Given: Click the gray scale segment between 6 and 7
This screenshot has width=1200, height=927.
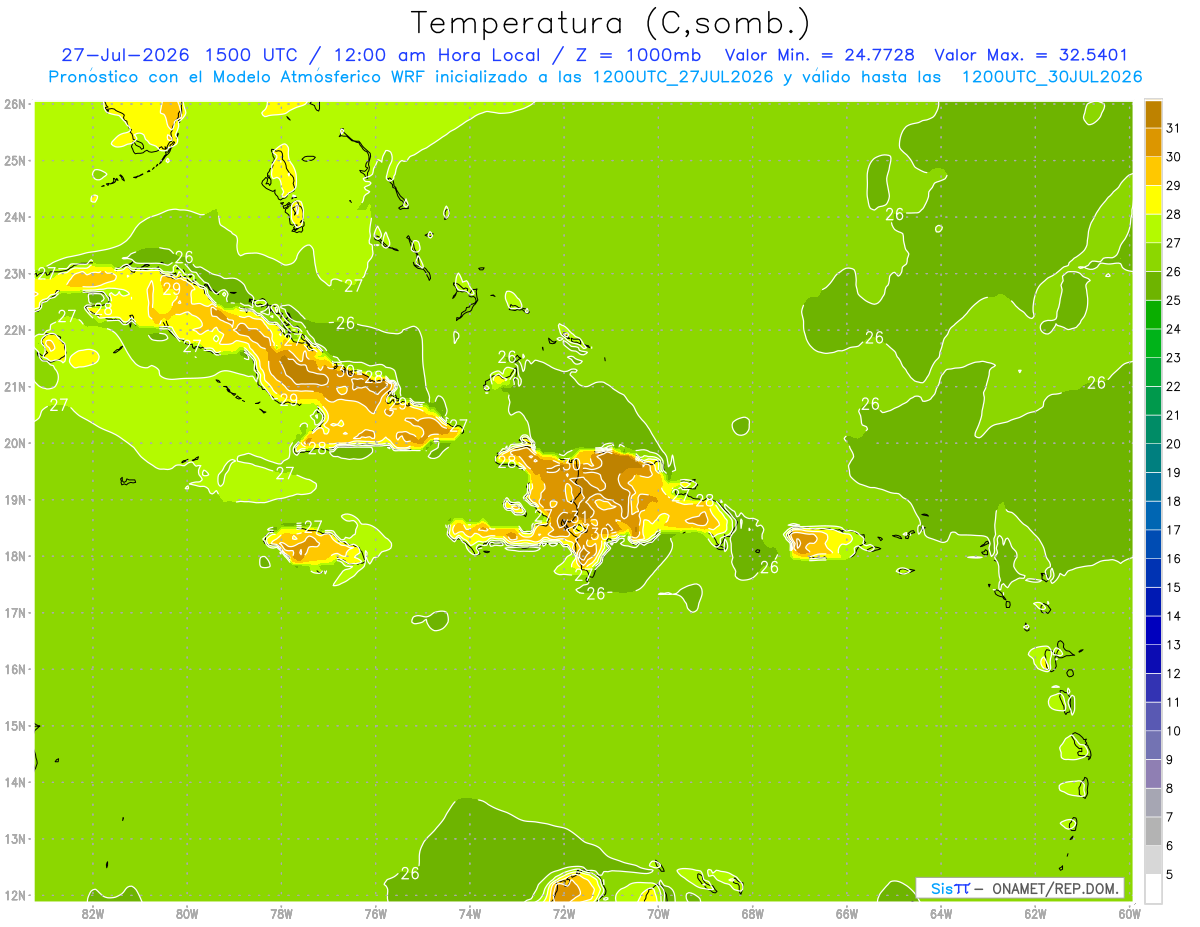Looking at the screenshot, I should coord(1153,831).
